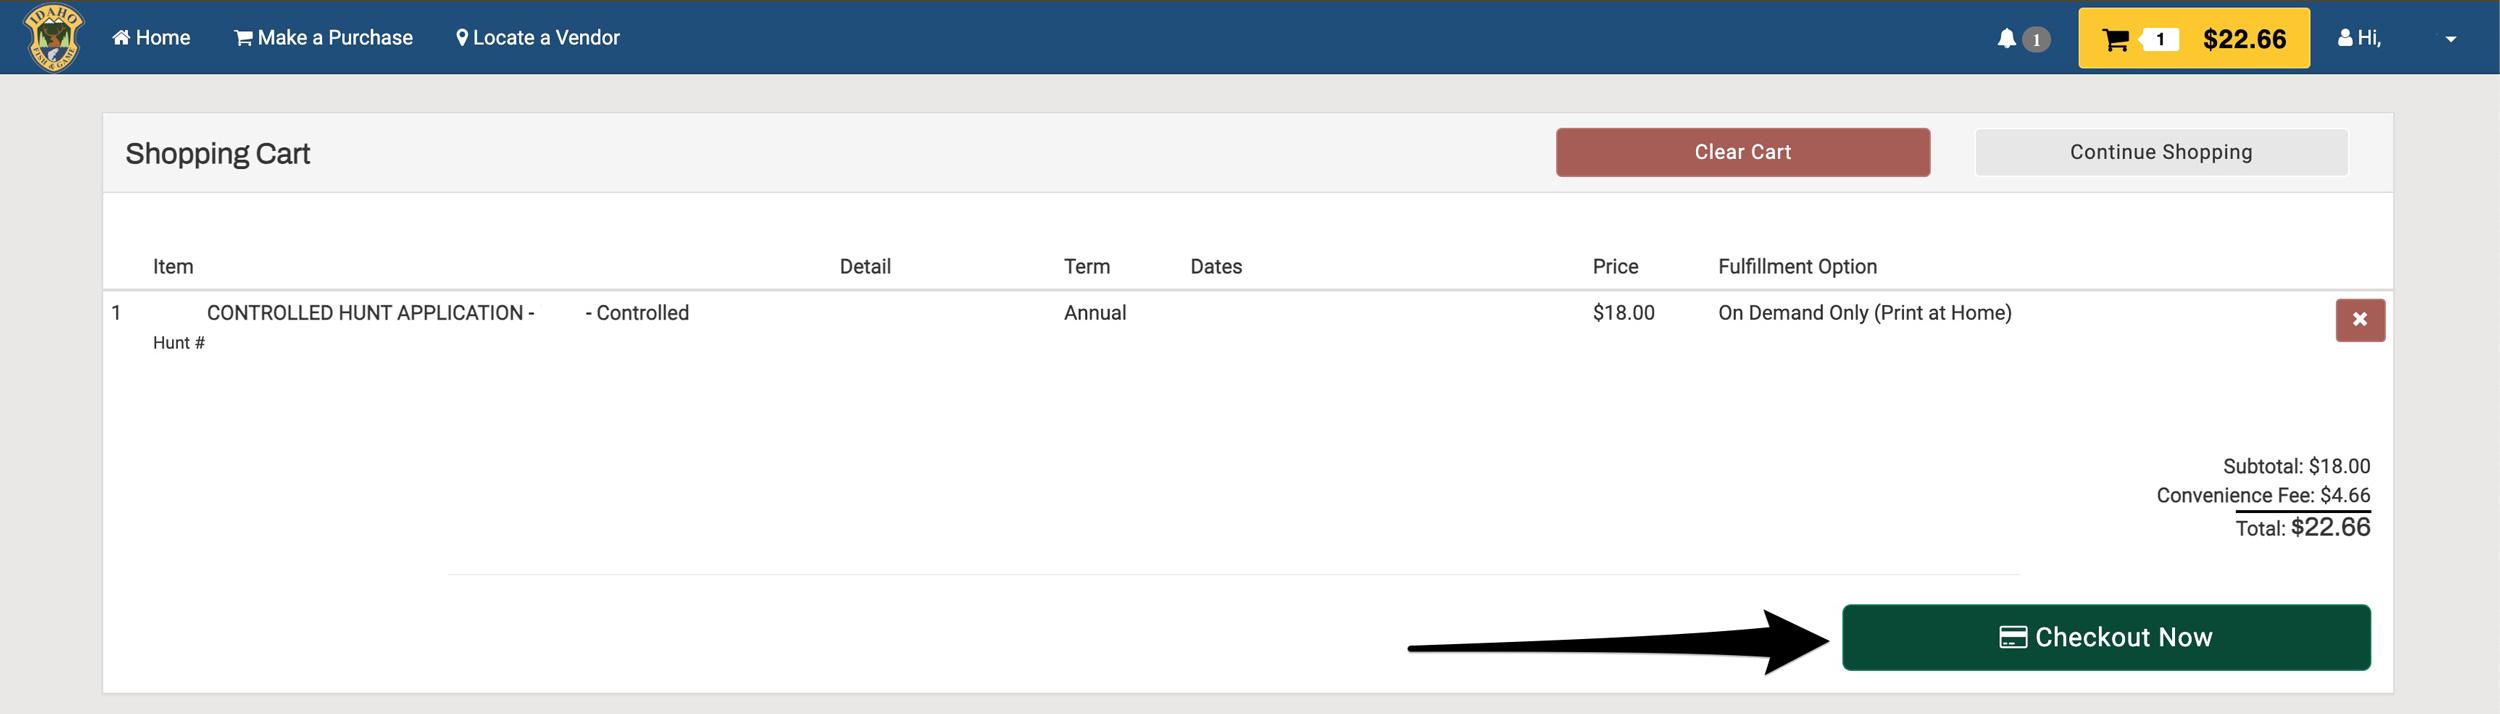Click the shopping cart icon in yellow button
2500x714 pixels.
(x=2115, y=40)
